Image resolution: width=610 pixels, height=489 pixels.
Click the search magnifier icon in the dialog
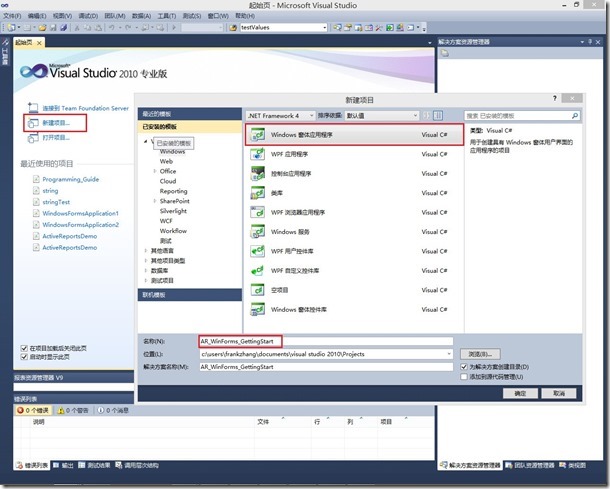point(575,116)
